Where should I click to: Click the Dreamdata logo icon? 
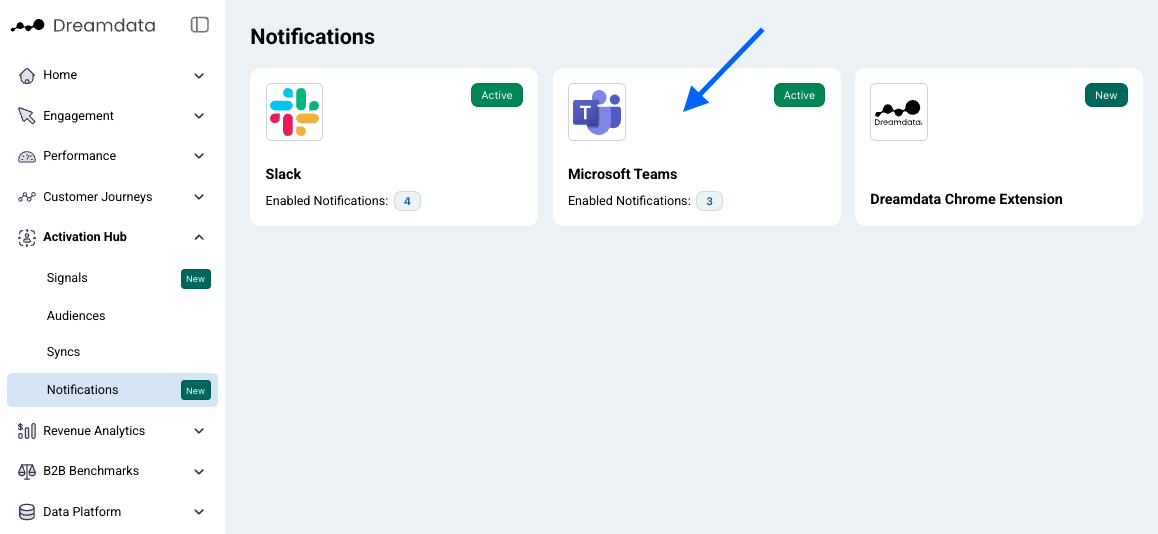[27, 26]
